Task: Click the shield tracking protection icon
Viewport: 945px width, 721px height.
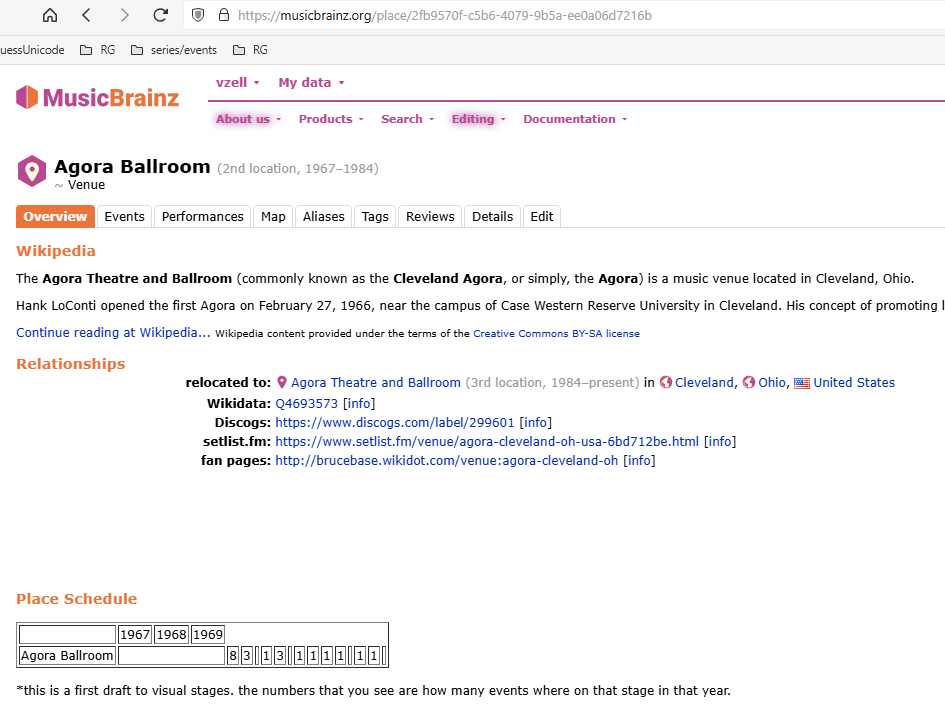Action: click(198, 15)
